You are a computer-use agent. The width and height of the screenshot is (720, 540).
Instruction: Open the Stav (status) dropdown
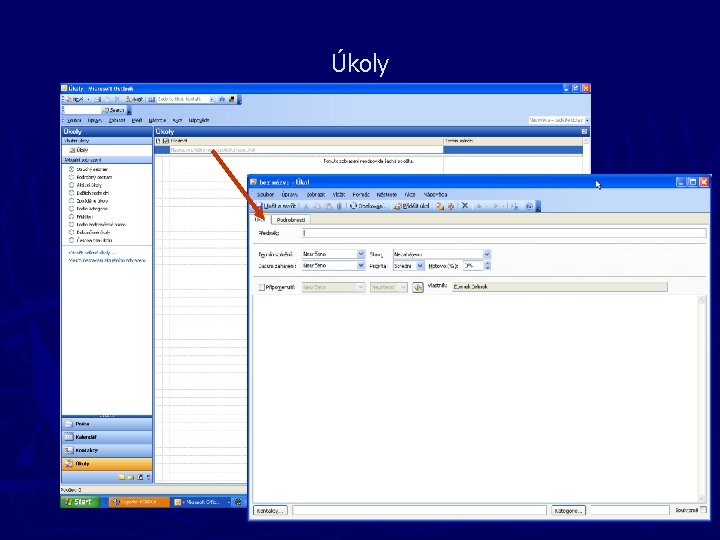click(487, 254)
